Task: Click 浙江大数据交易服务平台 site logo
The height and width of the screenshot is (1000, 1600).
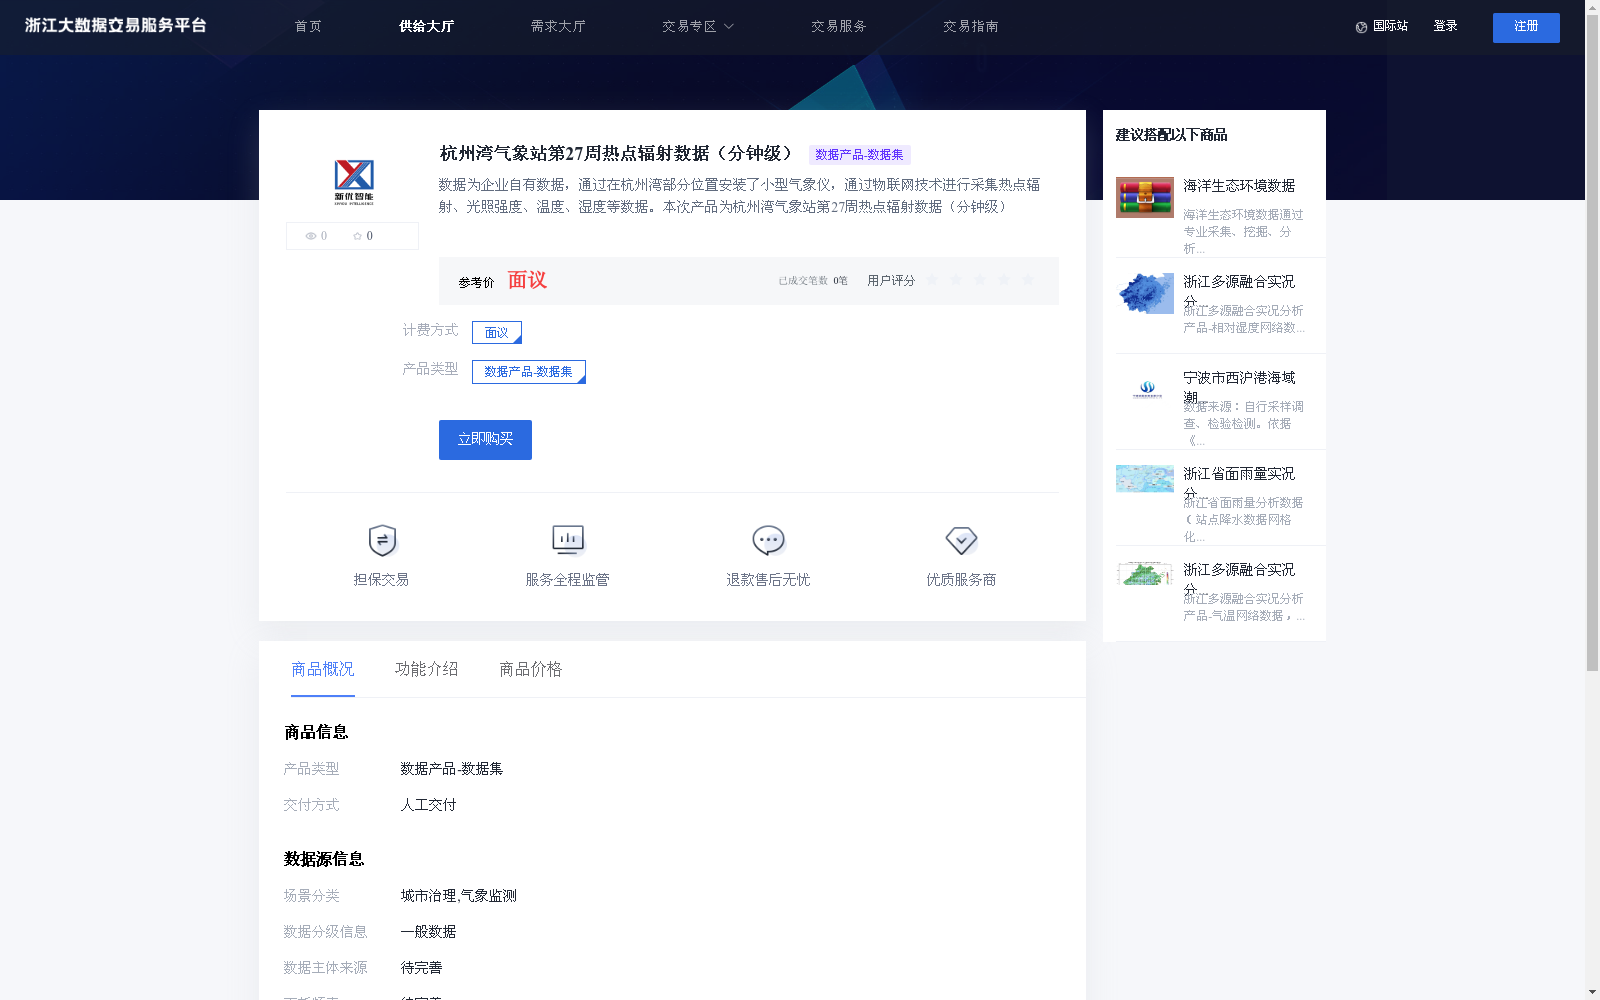Action: coord(116,26)
